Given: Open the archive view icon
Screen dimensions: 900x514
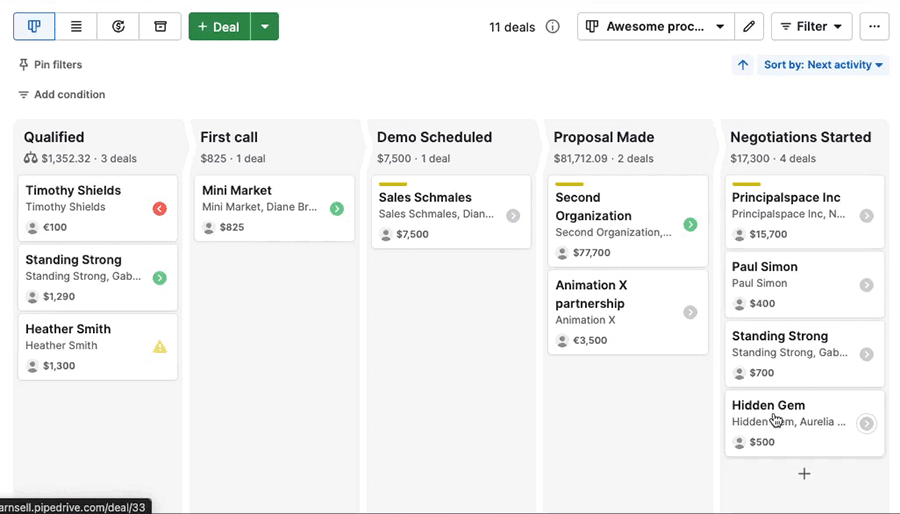Looking at the screenshot, I should coord(160,27).
